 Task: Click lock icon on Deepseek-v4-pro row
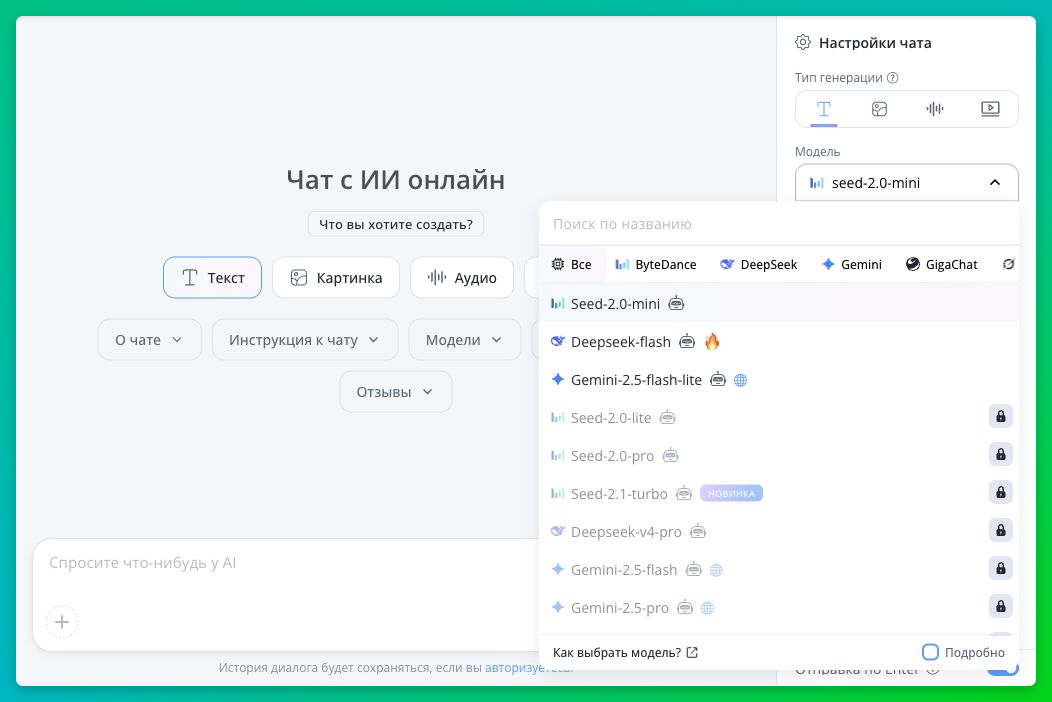[1000, 531]
